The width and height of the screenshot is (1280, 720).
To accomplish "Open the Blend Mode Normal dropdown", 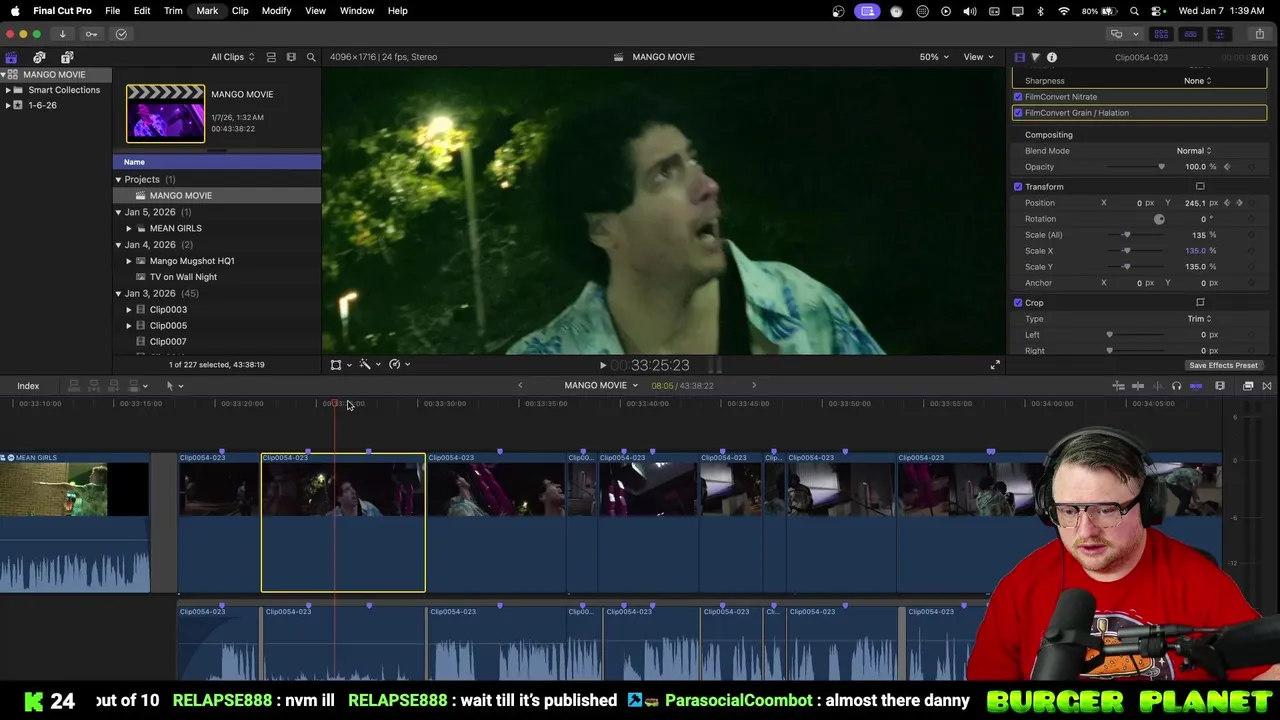I will (1193, 151).
